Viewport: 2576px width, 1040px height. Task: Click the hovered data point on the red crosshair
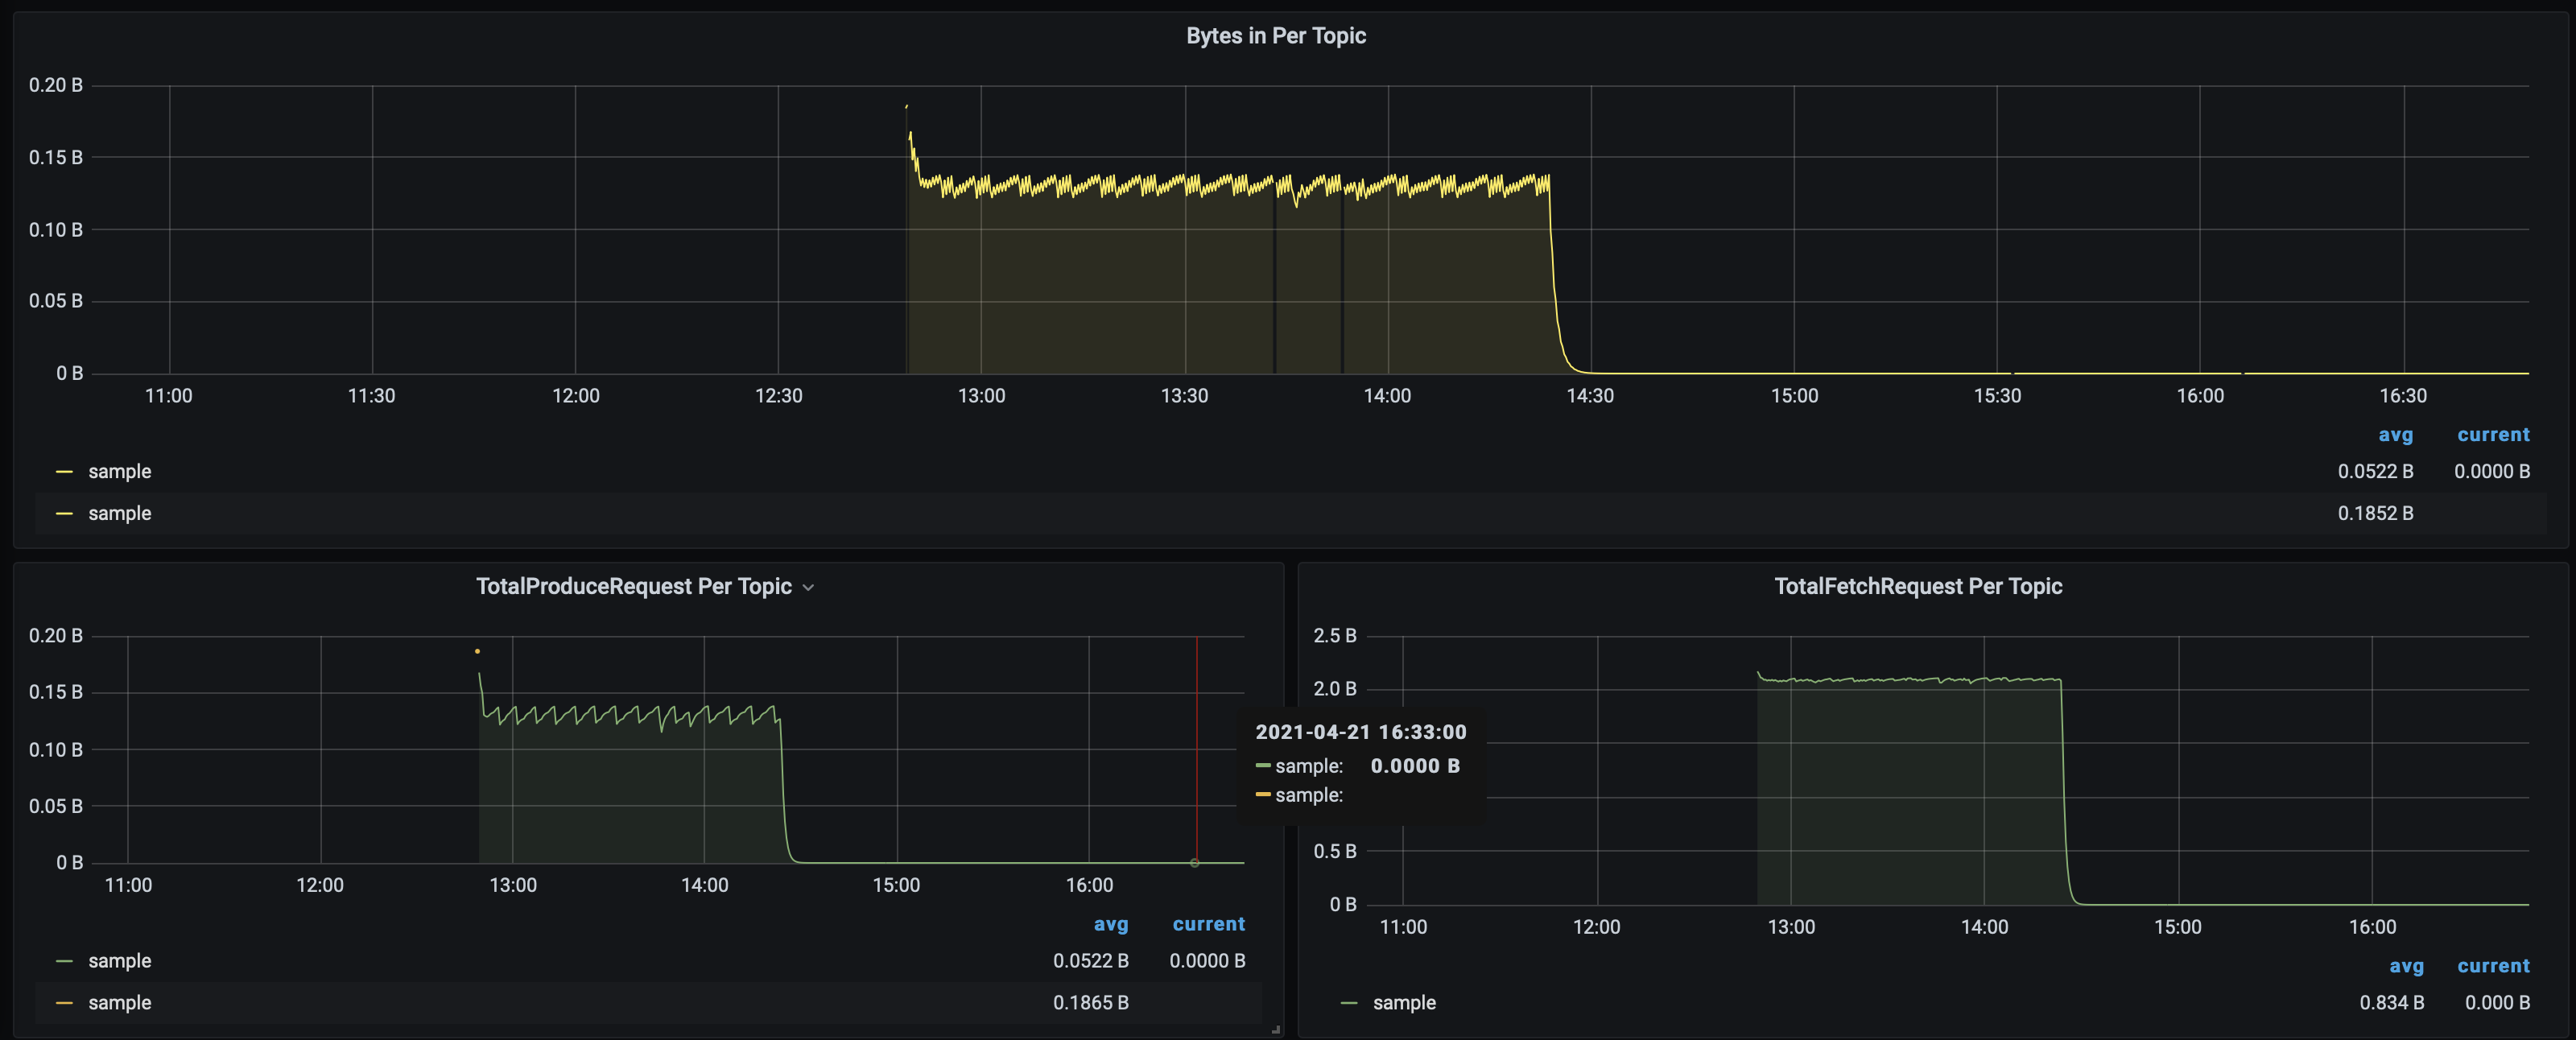[1195, 862]
